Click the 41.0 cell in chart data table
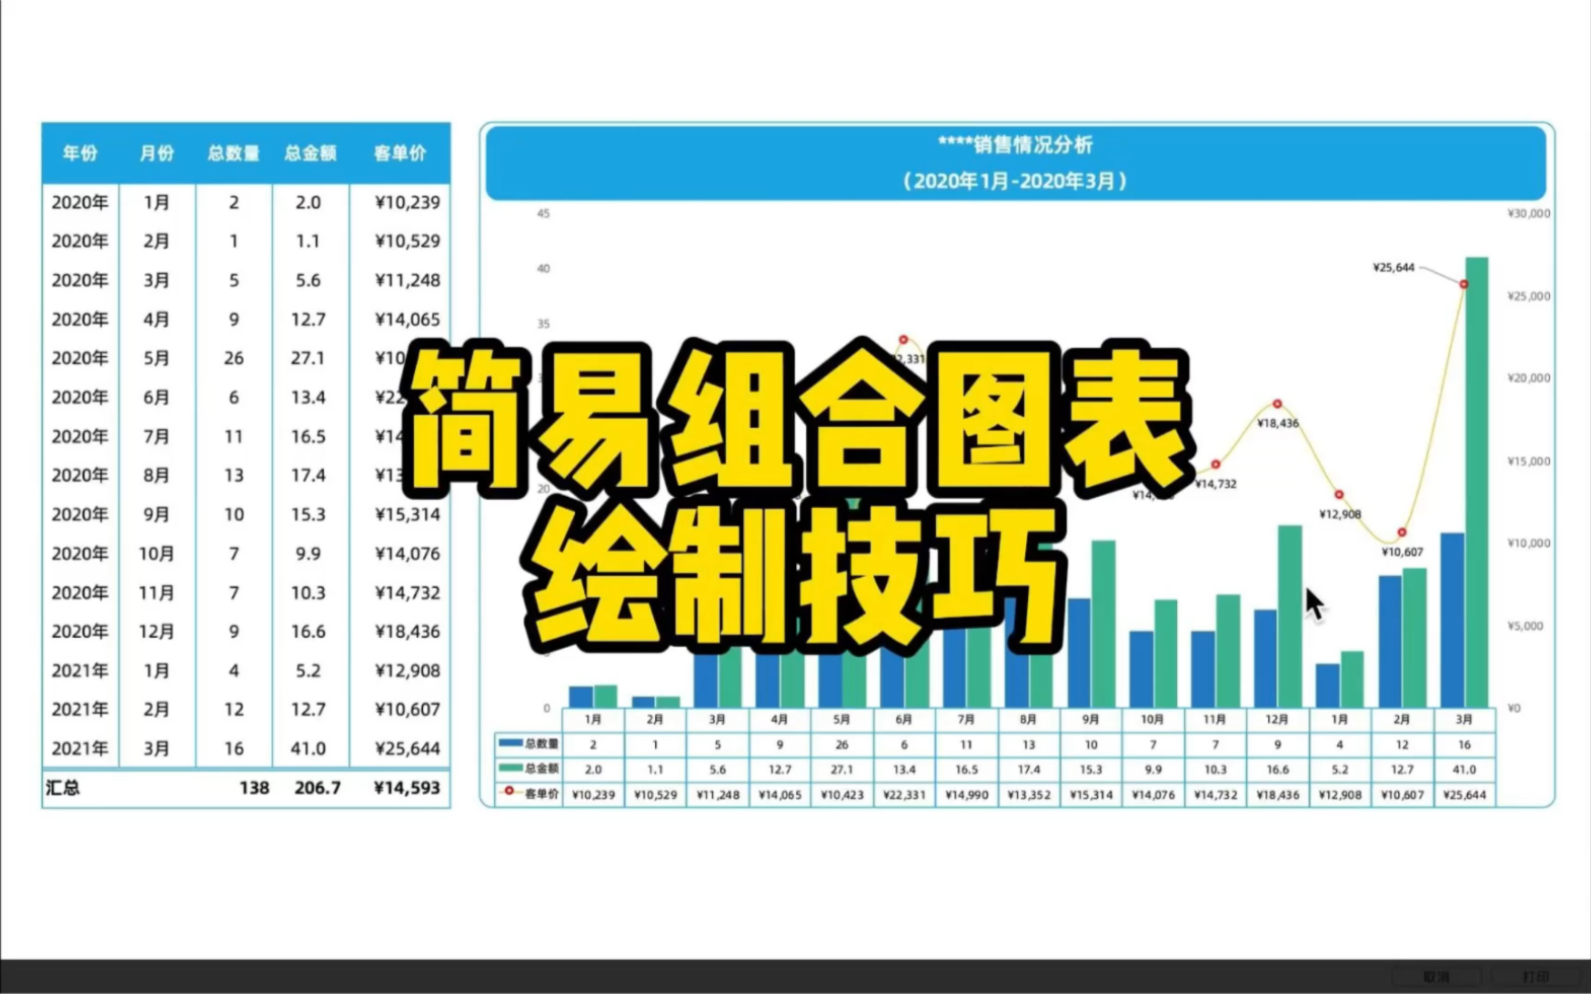1591x994 pixels. 1464,770
